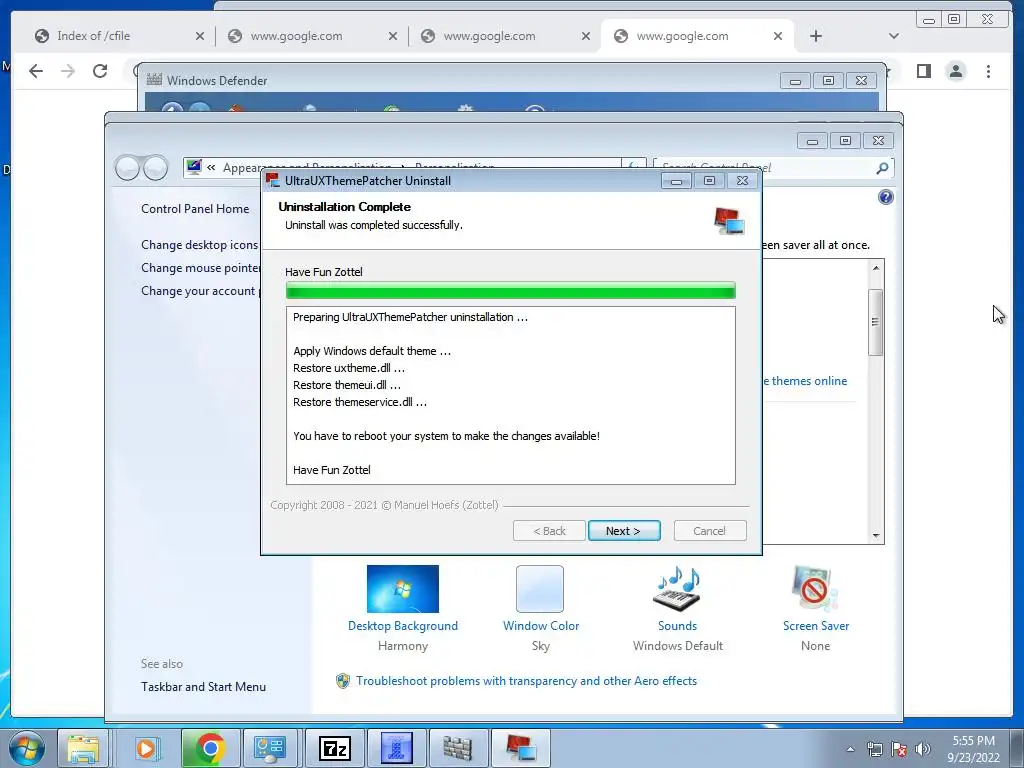Open get more themes online link

pyautogui.click(x=805, y=381)
